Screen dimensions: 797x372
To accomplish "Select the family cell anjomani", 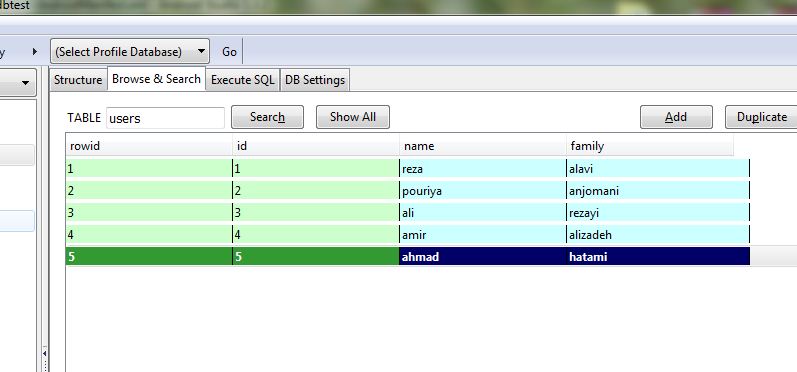I will [658, 191].
